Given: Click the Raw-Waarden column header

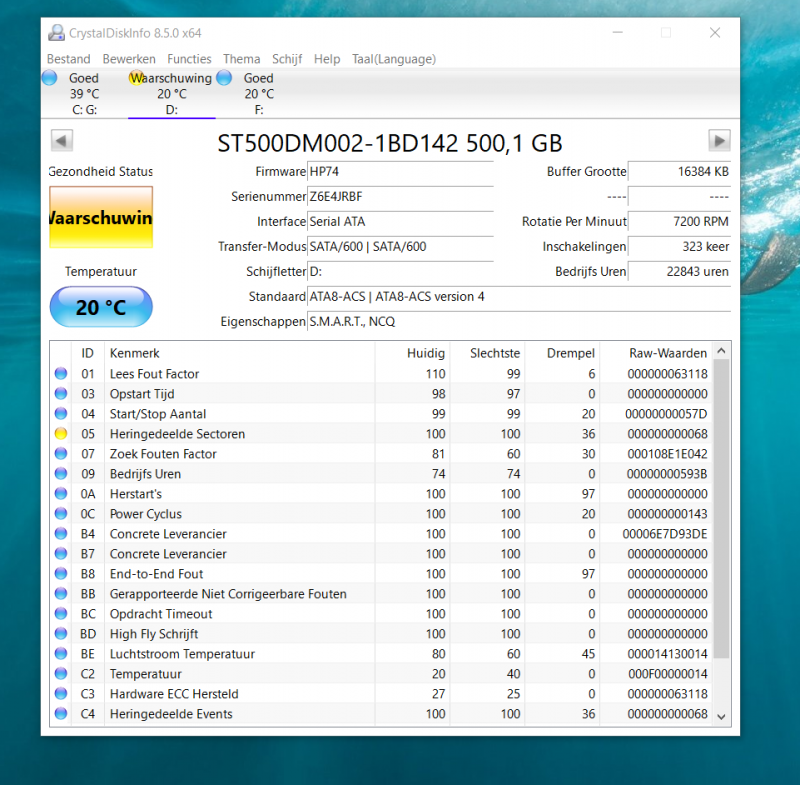Looking at the screenshot, I should click(x=667, y=353).
